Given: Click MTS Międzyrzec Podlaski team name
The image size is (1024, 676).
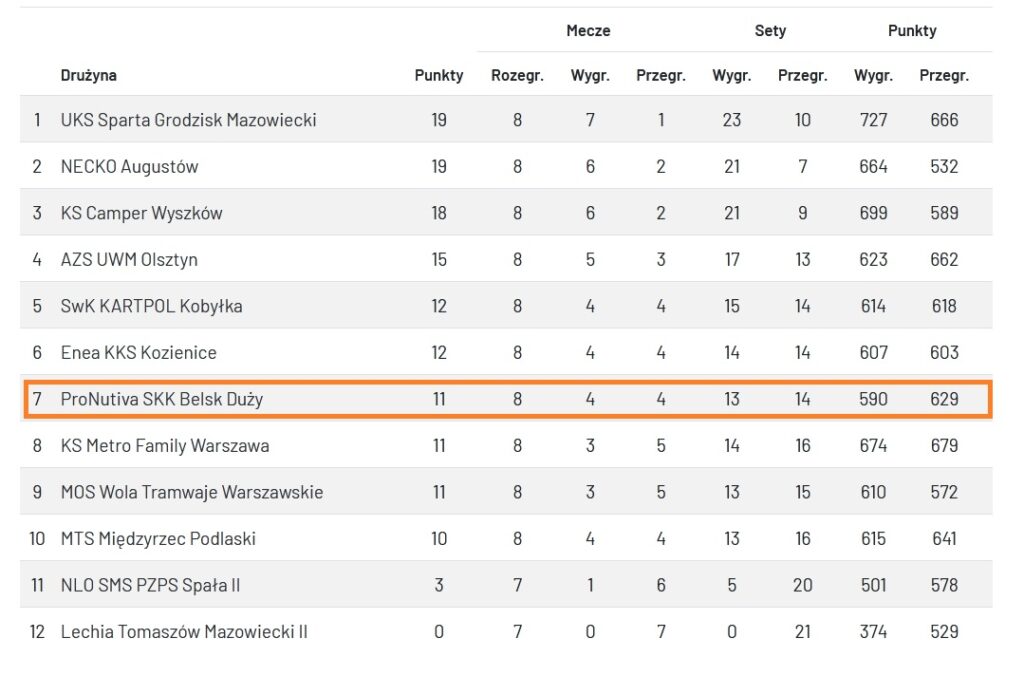Looking at the screenshot, I should coord(158,539).
